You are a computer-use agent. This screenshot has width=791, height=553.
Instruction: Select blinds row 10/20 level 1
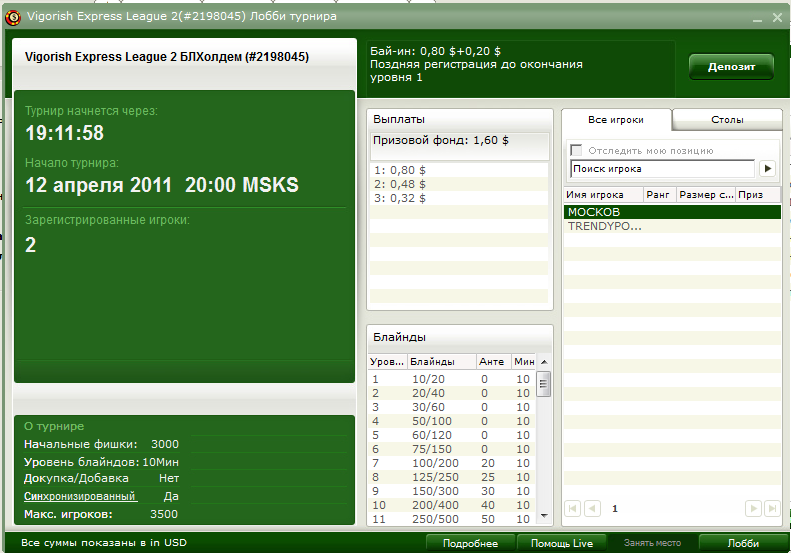coord(452,379)
